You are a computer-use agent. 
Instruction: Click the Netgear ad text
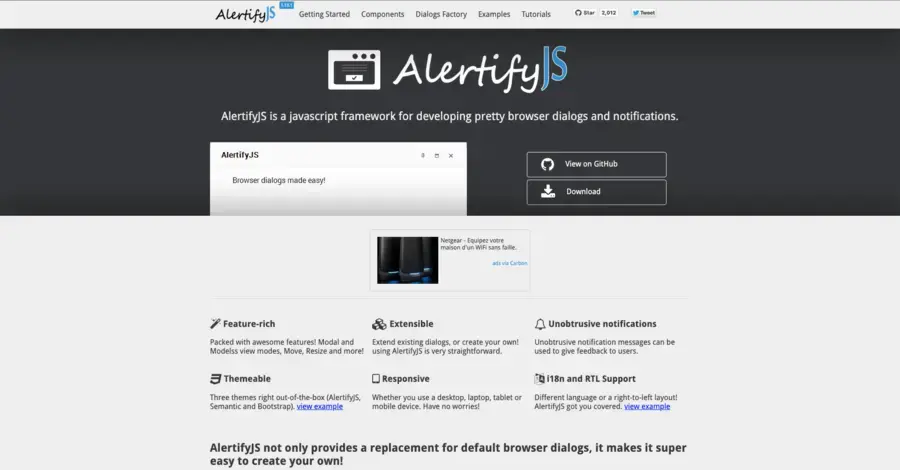tap(478, 244)
